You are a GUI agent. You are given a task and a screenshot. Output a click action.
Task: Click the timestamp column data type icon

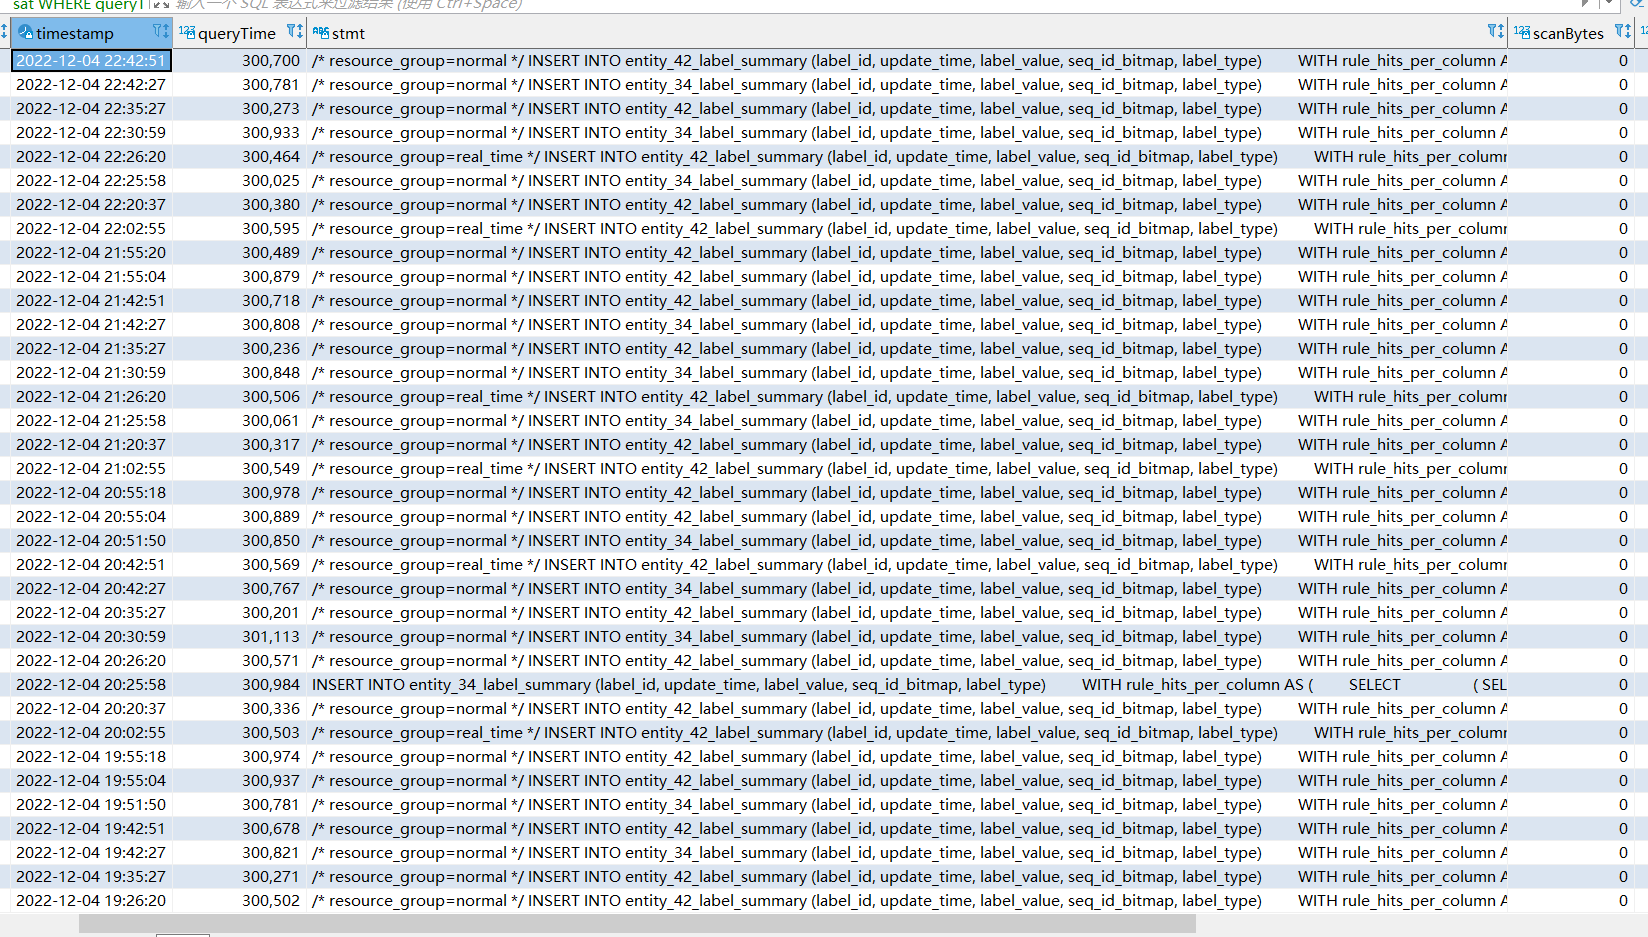(25, 33)
